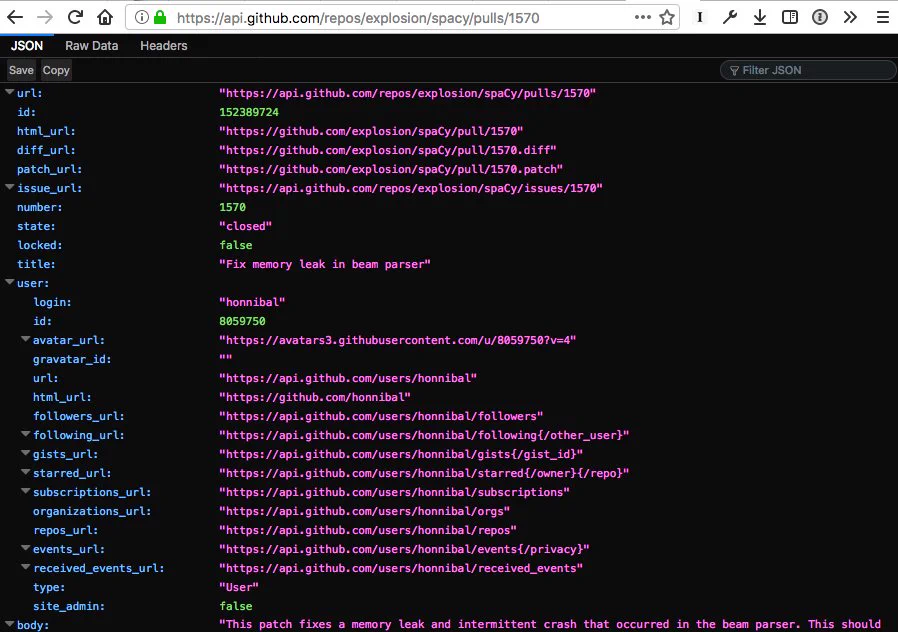This screenshot has height=632, width=898.
Task: Switch to the JSON tab
Action: point(27,46)
